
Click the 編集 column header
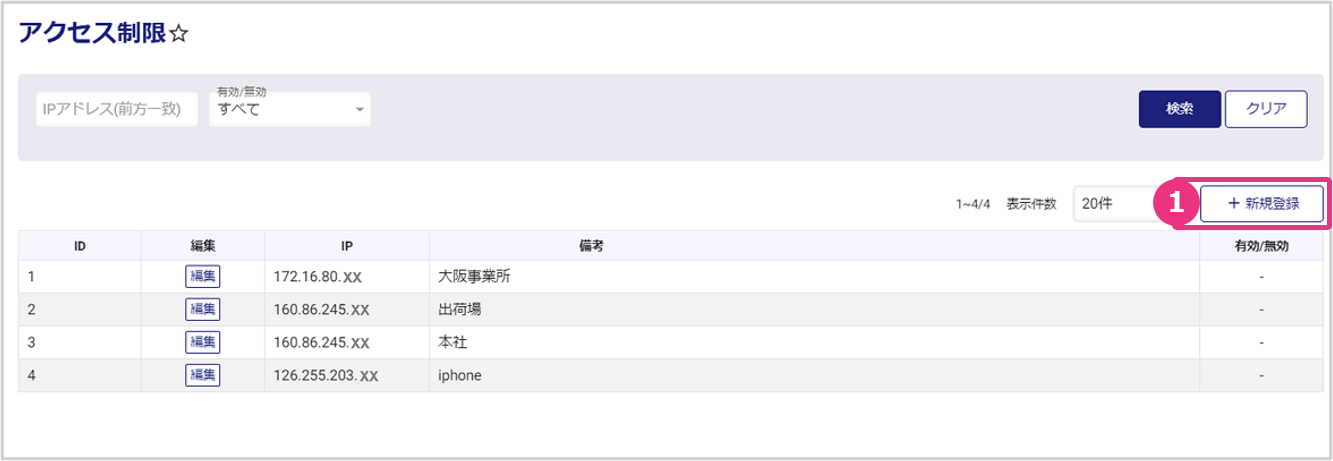(x=203, y=246)
